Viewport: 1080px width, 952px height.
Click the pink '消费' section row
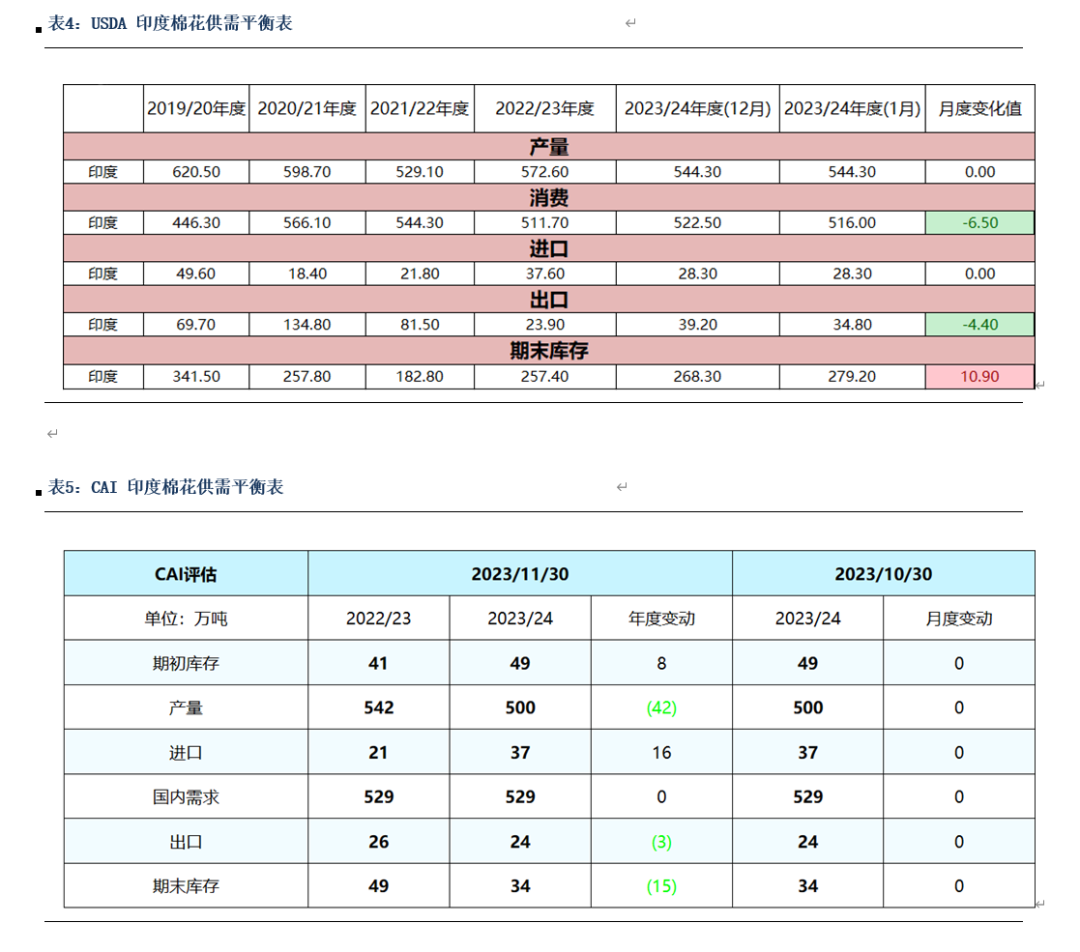point(549,198)
